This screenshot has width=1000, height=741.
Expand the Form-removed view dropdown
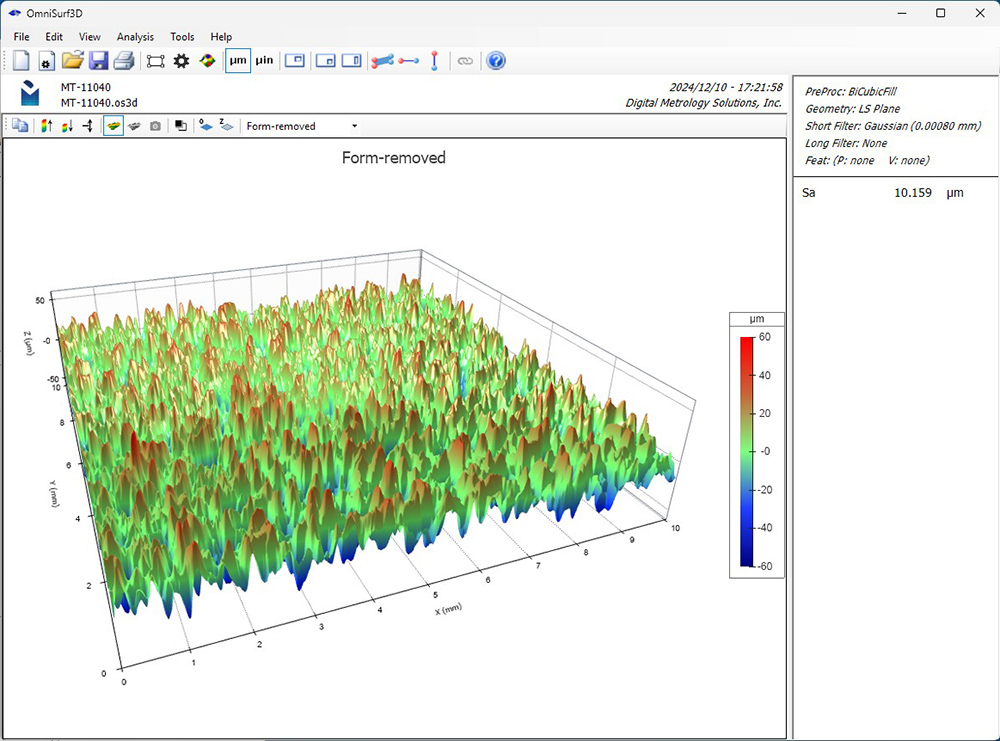pyautogui.click(x=354, y=126)
